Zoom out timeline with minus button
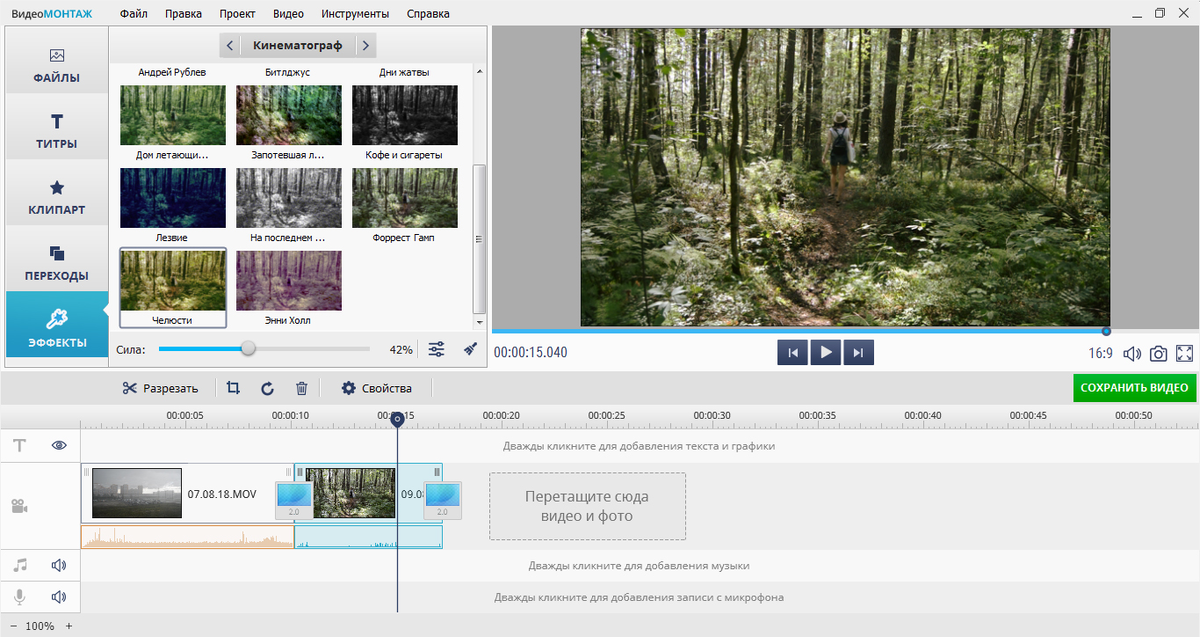Image resolution: width=1200 pixels, height=637 pixels. tap(12, 626)
